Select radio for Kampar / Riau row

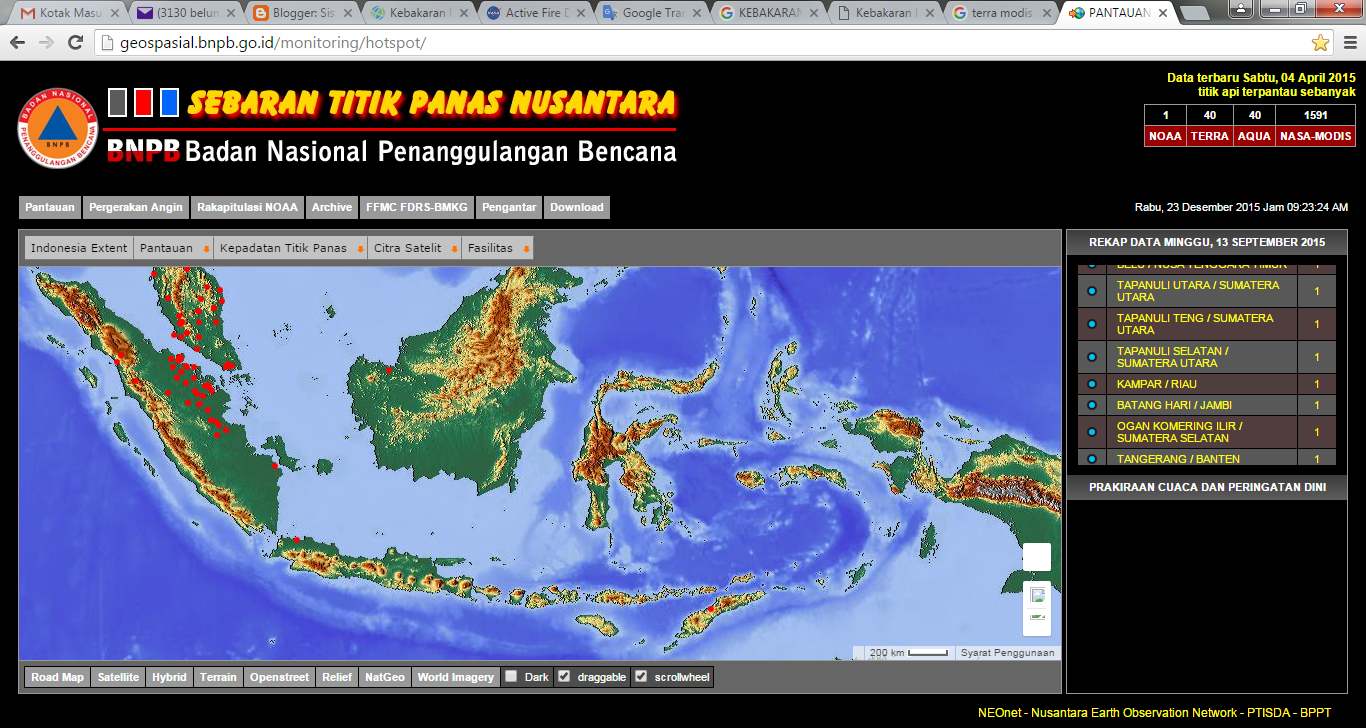[1092, 384]
